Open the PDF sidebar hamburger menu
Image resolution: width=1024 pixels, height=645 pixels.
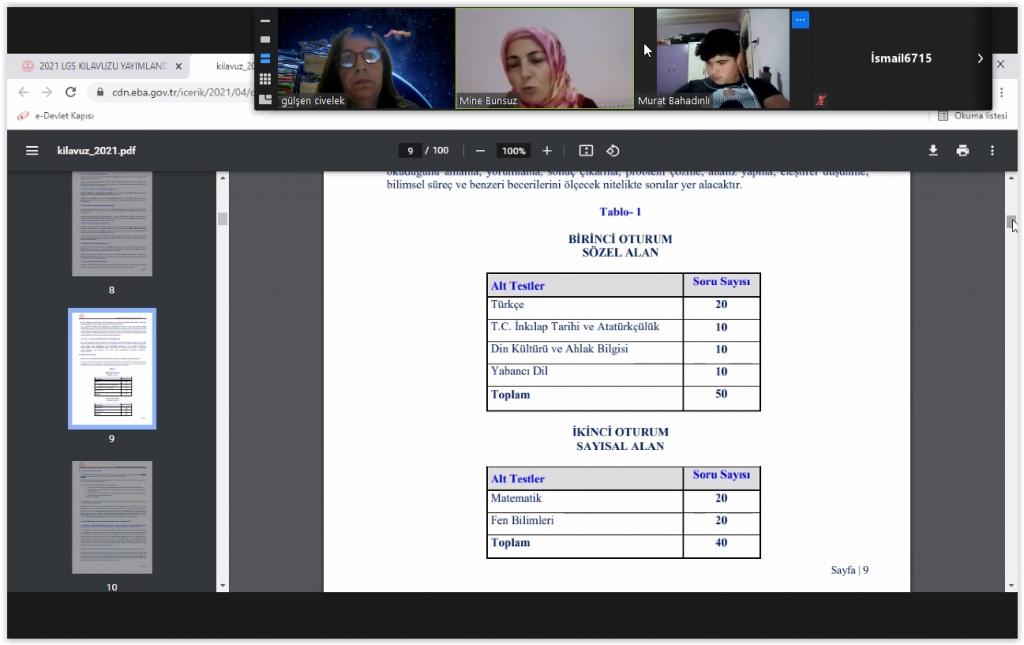click(32, 151)
